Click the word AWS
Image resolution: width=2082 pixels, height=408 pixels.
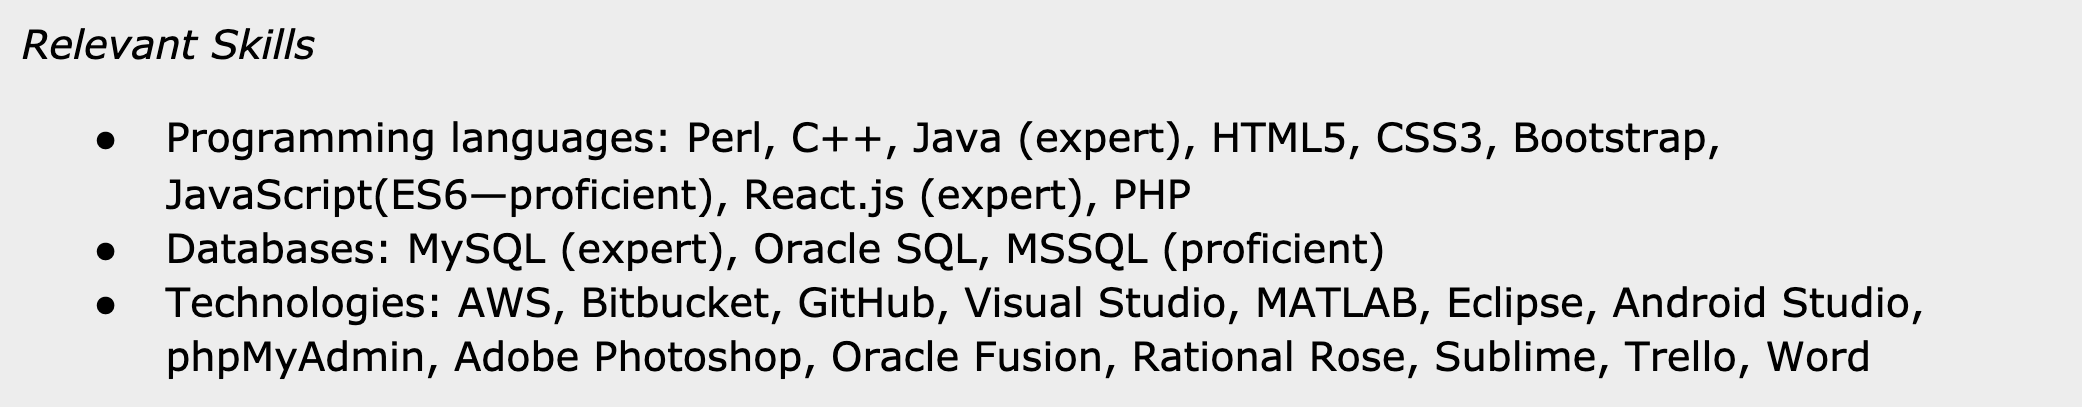pyautogui.click(x=504, y=303)
